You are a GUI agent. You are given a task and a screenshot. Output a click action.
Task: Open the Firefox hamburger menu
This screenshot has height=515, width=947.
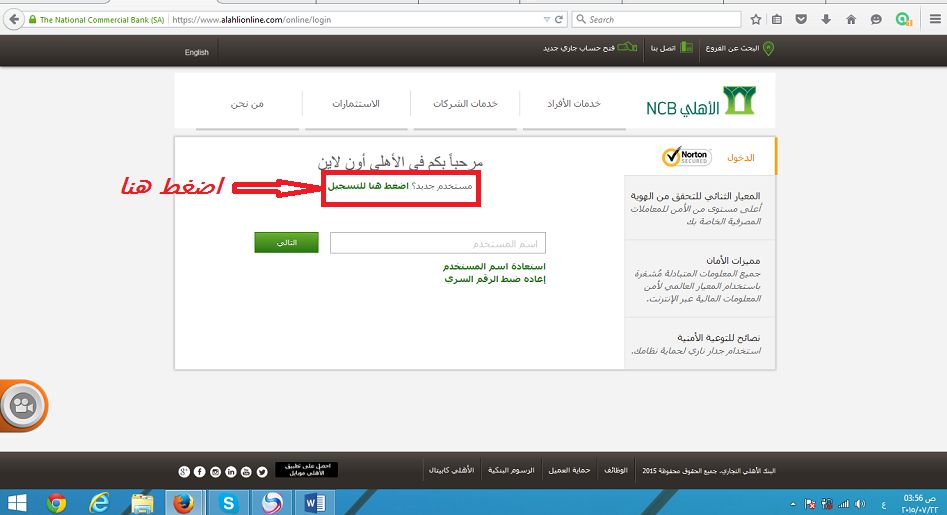point(930,19)
